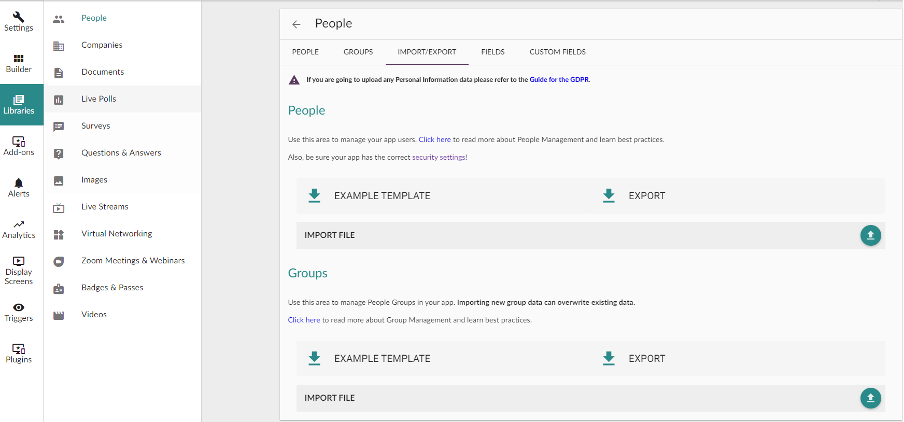Select the Display Screens icon
Viewport: 904px width, 422px height.
click(19, 263)
